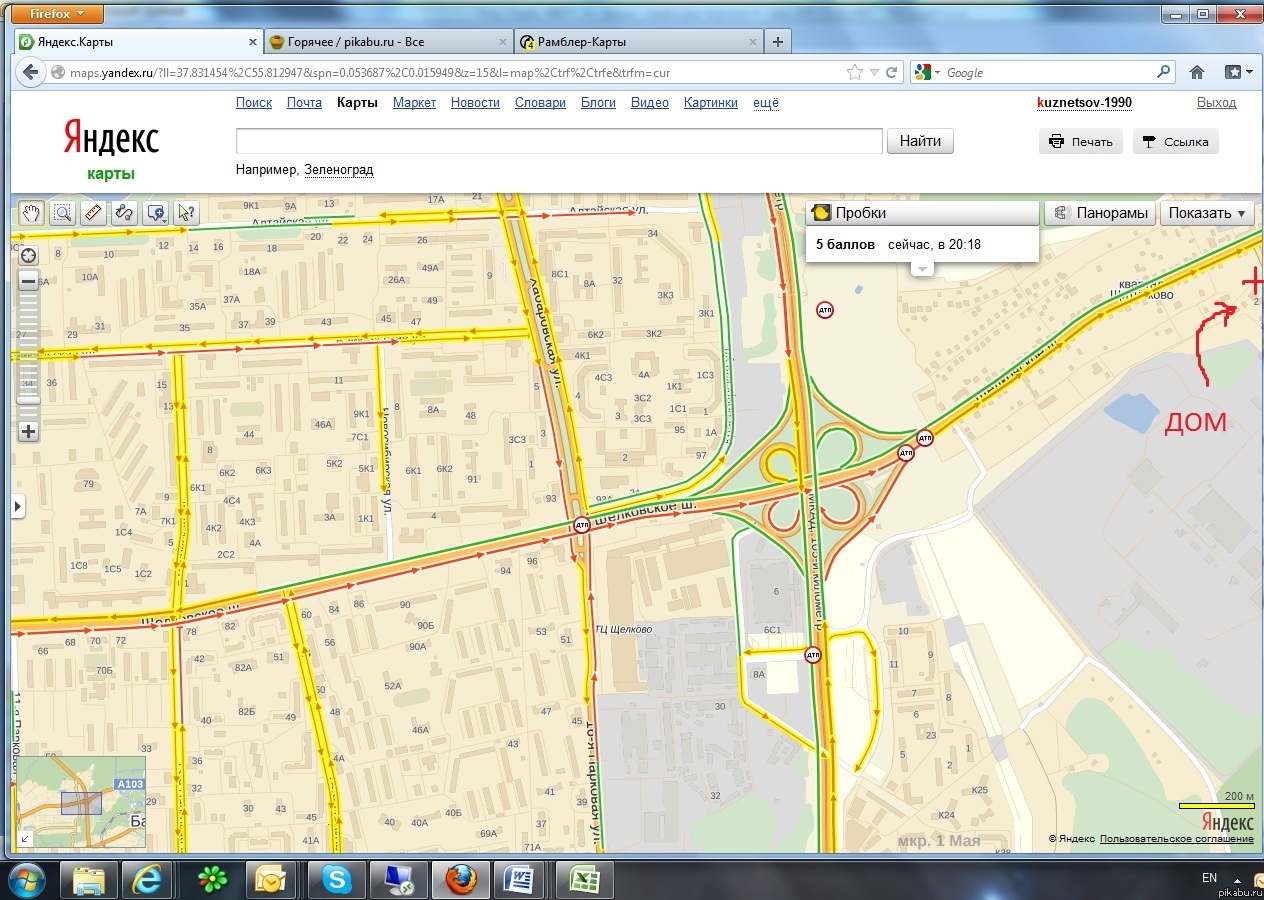Open the Windows Start button
This screenshot has width=1264, height=900.
pos(27,880)
